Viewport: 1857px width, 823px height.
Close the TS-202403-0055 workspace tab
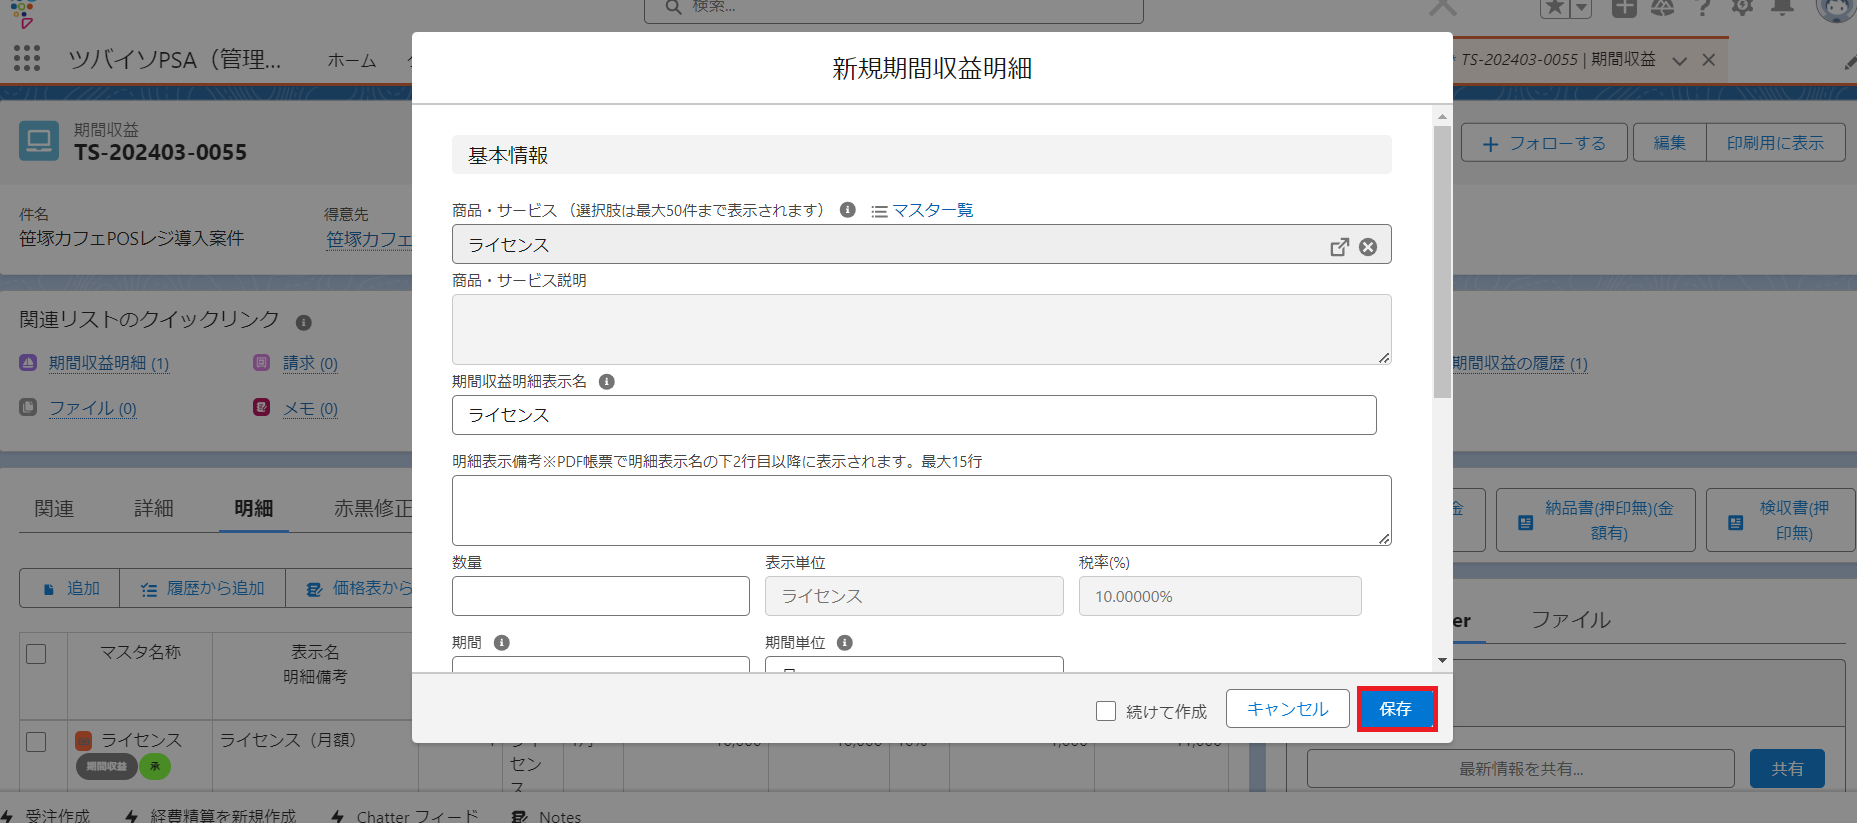(1709, 60)
